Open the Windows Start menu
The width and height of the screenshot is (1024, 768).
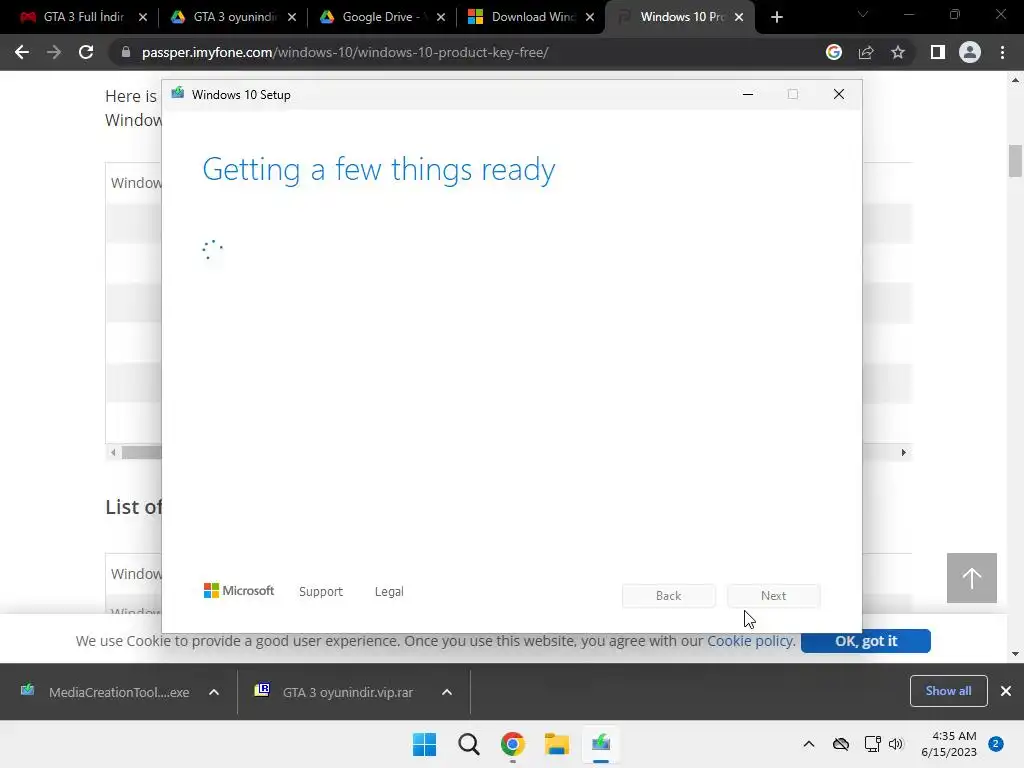(424, 744)
